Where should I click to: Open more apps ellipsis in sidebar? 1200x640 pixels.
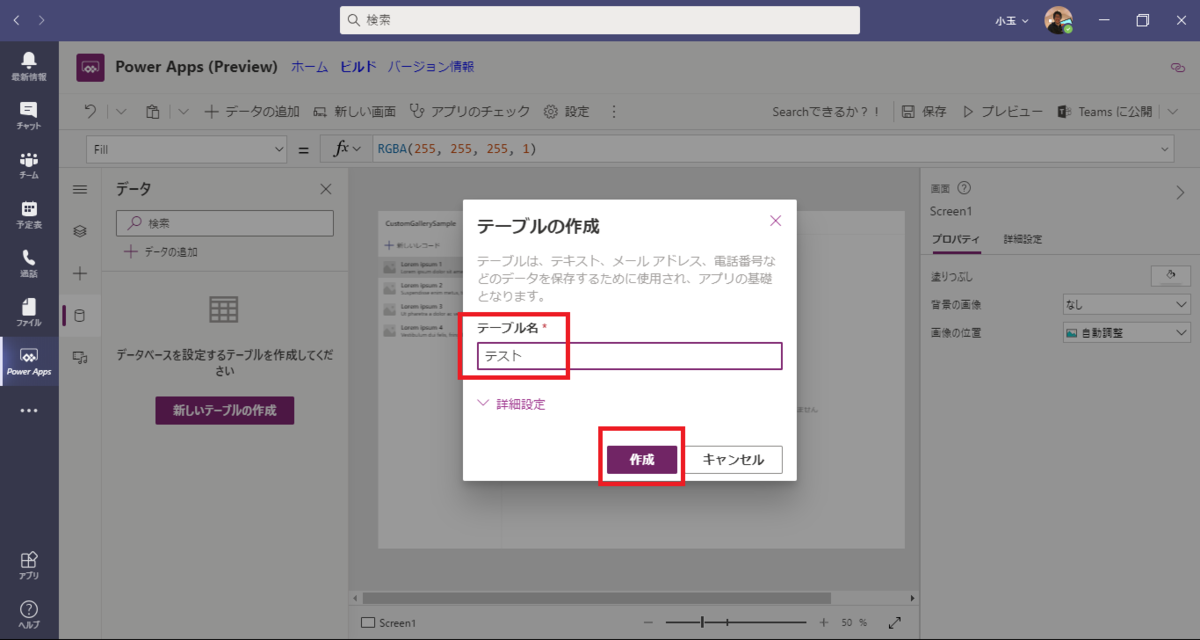click(x=29, y=410)
